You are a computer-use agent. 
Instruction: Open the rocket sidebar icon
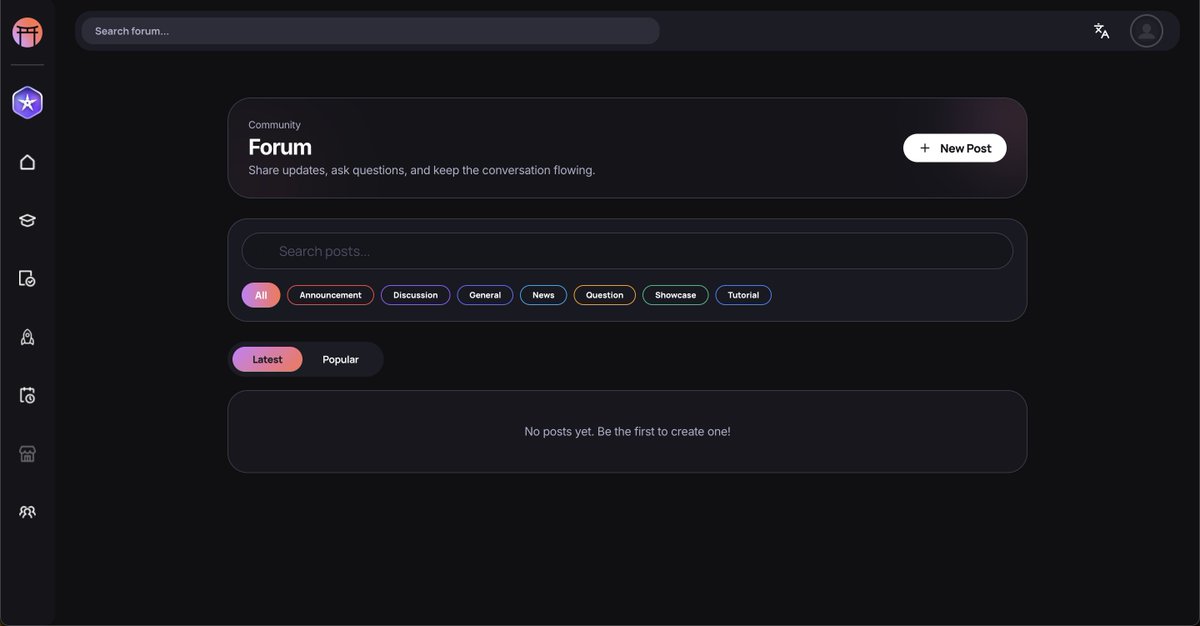pos(27,337)
